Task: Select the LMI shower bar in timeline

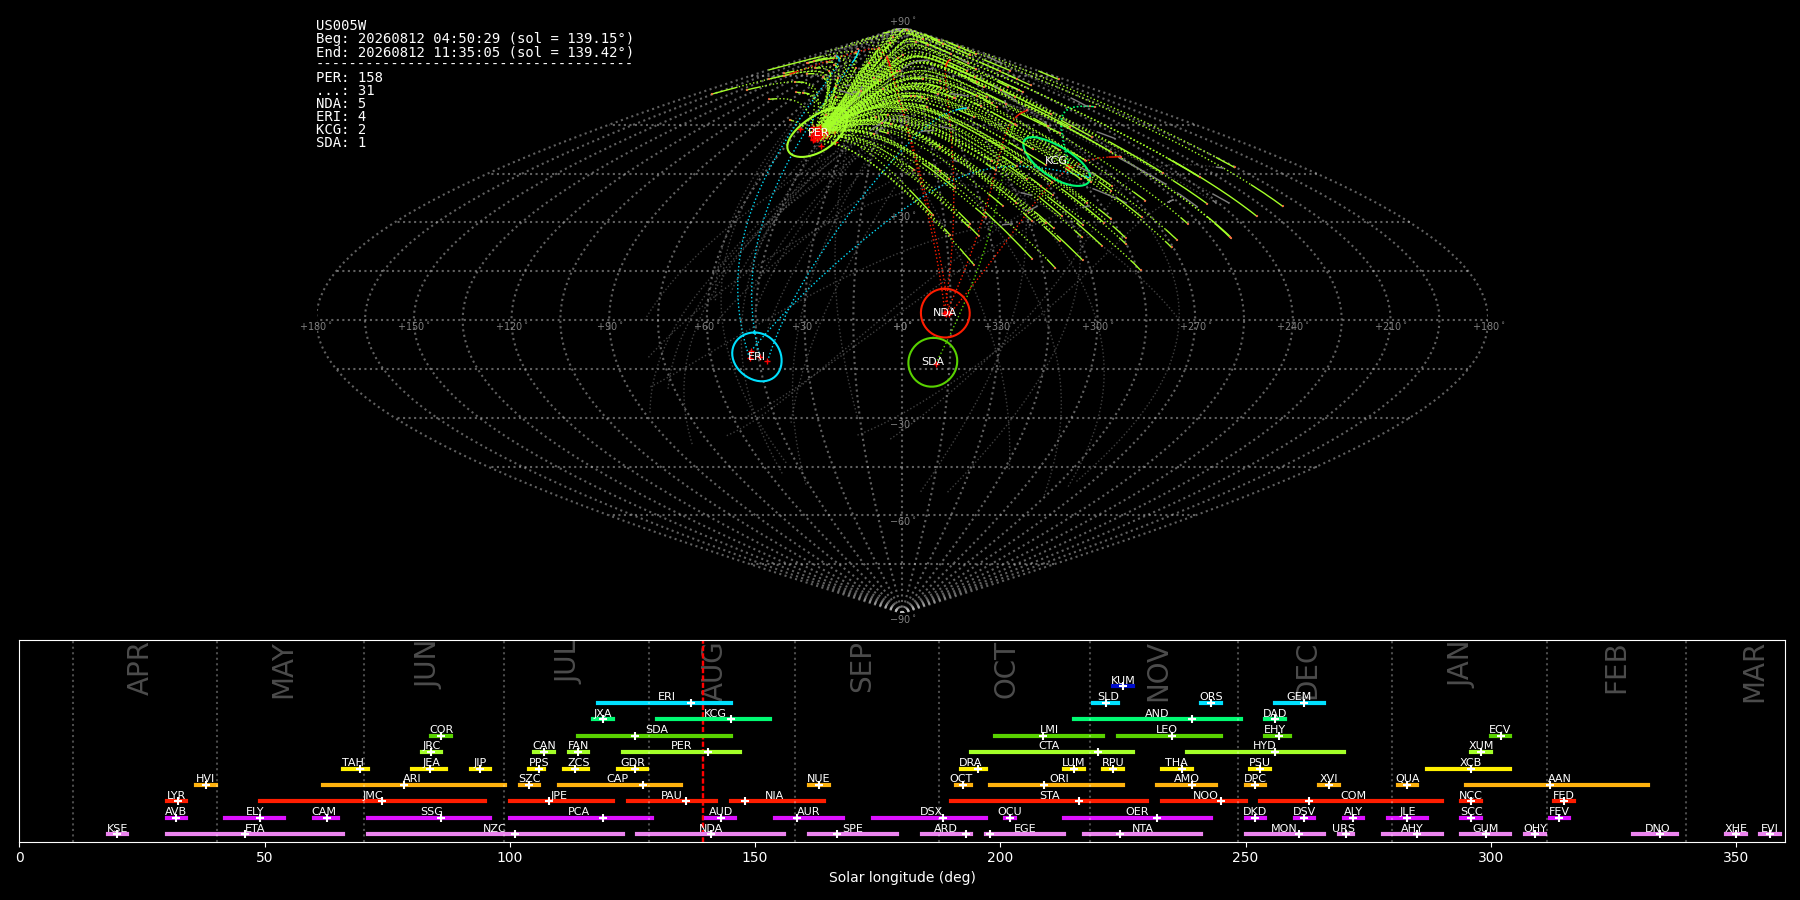Action: point(1049,736)
